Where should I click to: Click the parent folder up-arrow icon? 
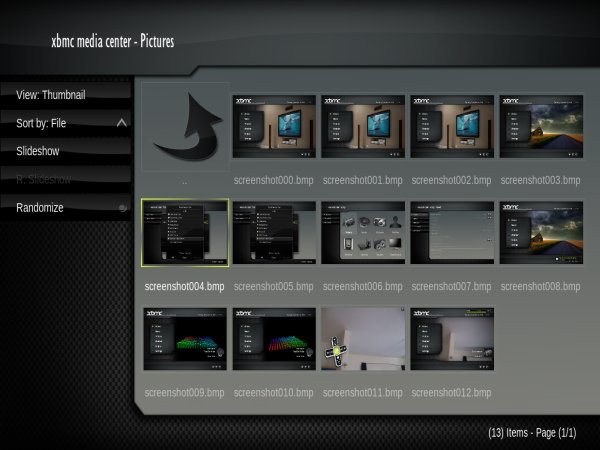point(185,128)
